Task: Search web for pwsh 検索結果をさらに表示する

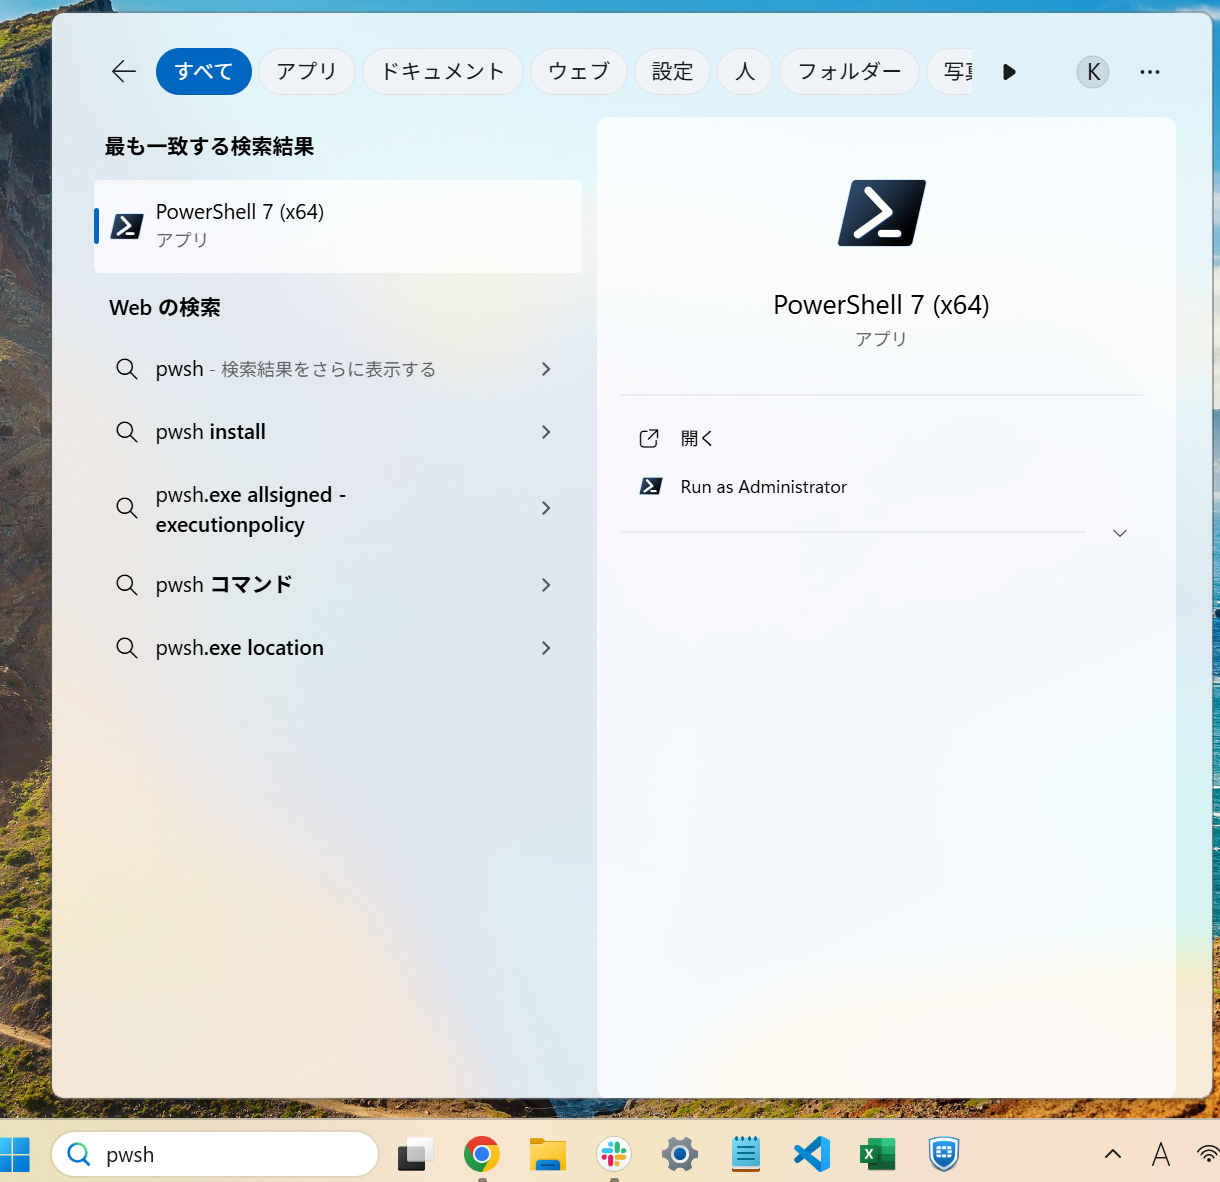Action: pos(338,369)
